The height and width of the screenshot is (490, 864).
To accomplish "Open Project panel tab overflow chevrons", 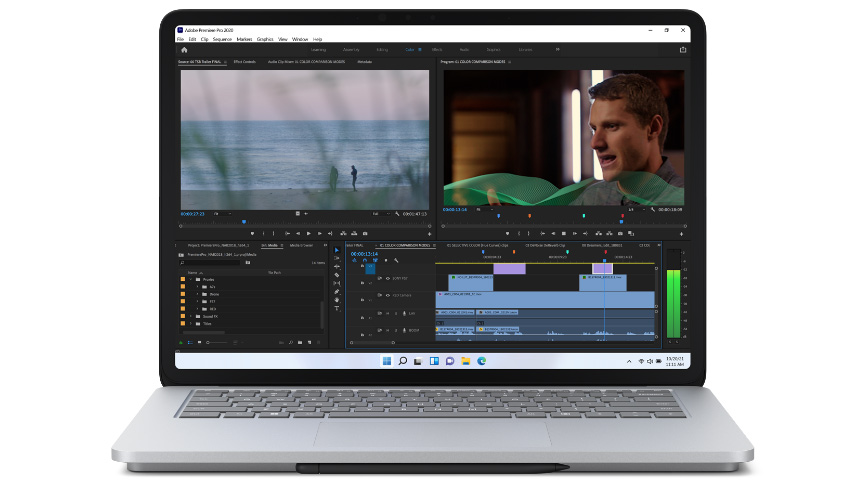I will coord(325,245).
